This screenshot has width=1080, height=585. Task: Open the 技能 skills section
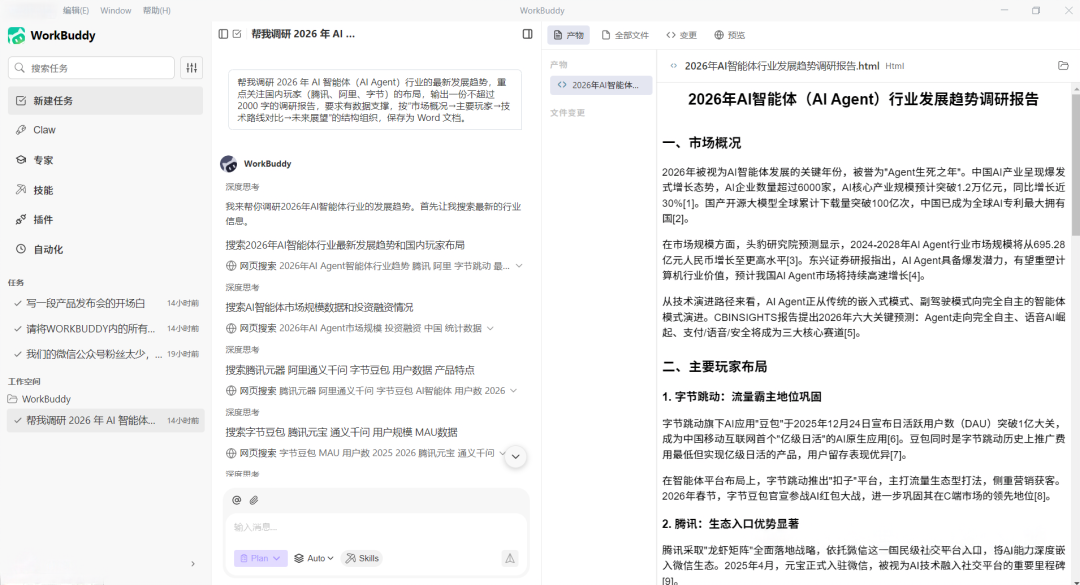click(x=105, y=189)
